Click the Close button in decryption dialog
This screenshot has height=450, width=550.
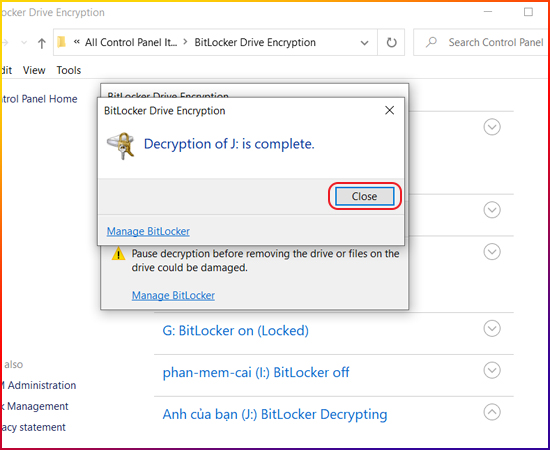click(364, 196)
